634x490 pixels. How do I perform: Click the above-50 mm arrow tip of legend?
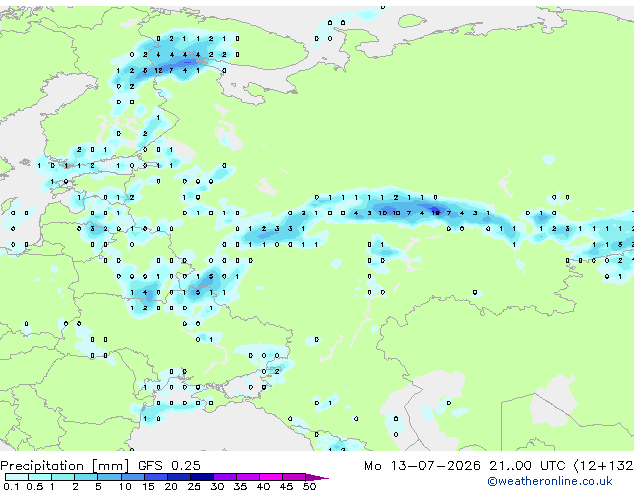(x=317, y=478)
